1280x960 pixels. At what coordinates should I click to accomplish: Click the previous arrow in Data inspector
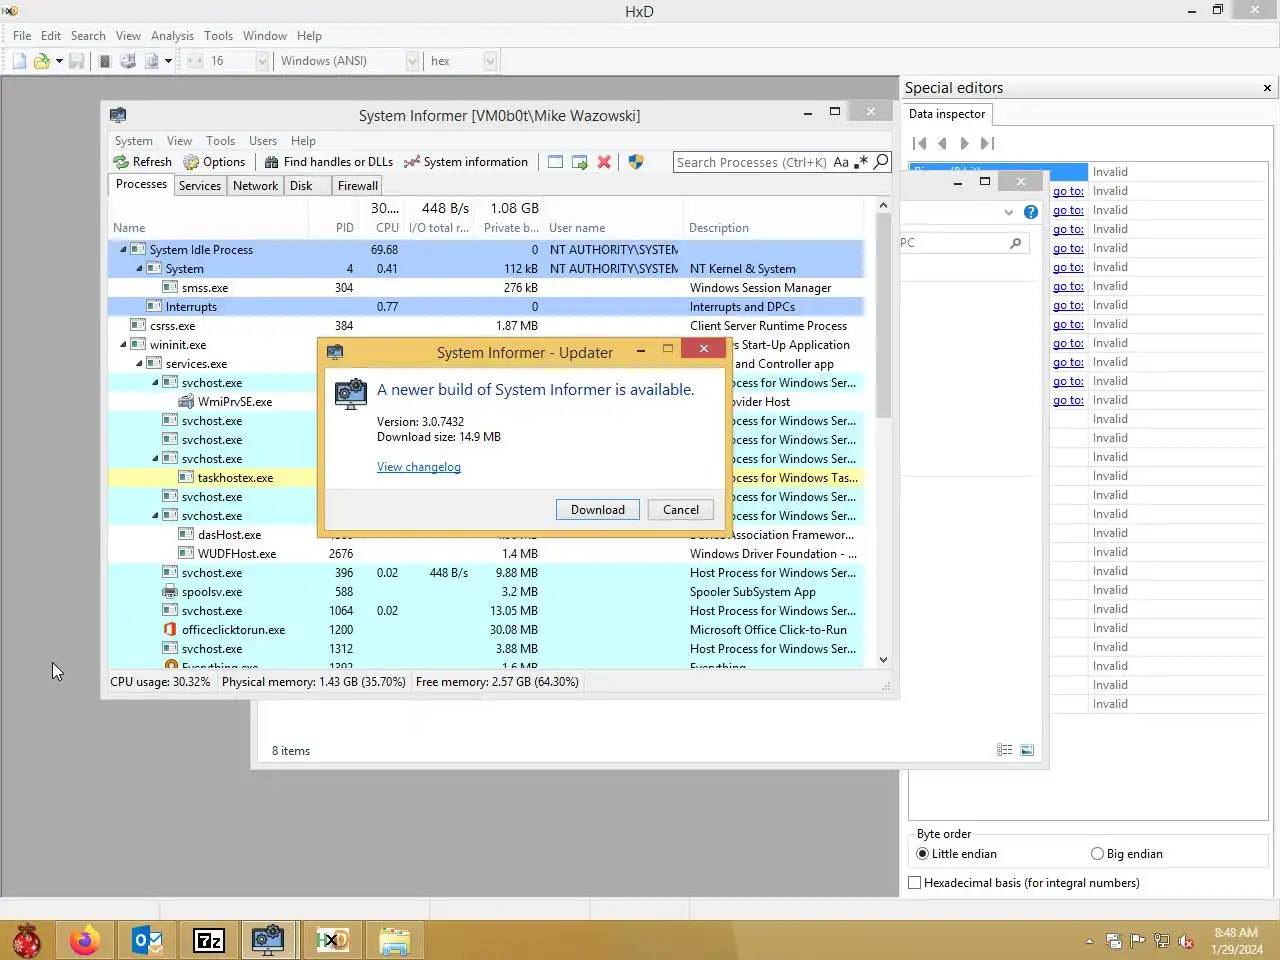942,144
